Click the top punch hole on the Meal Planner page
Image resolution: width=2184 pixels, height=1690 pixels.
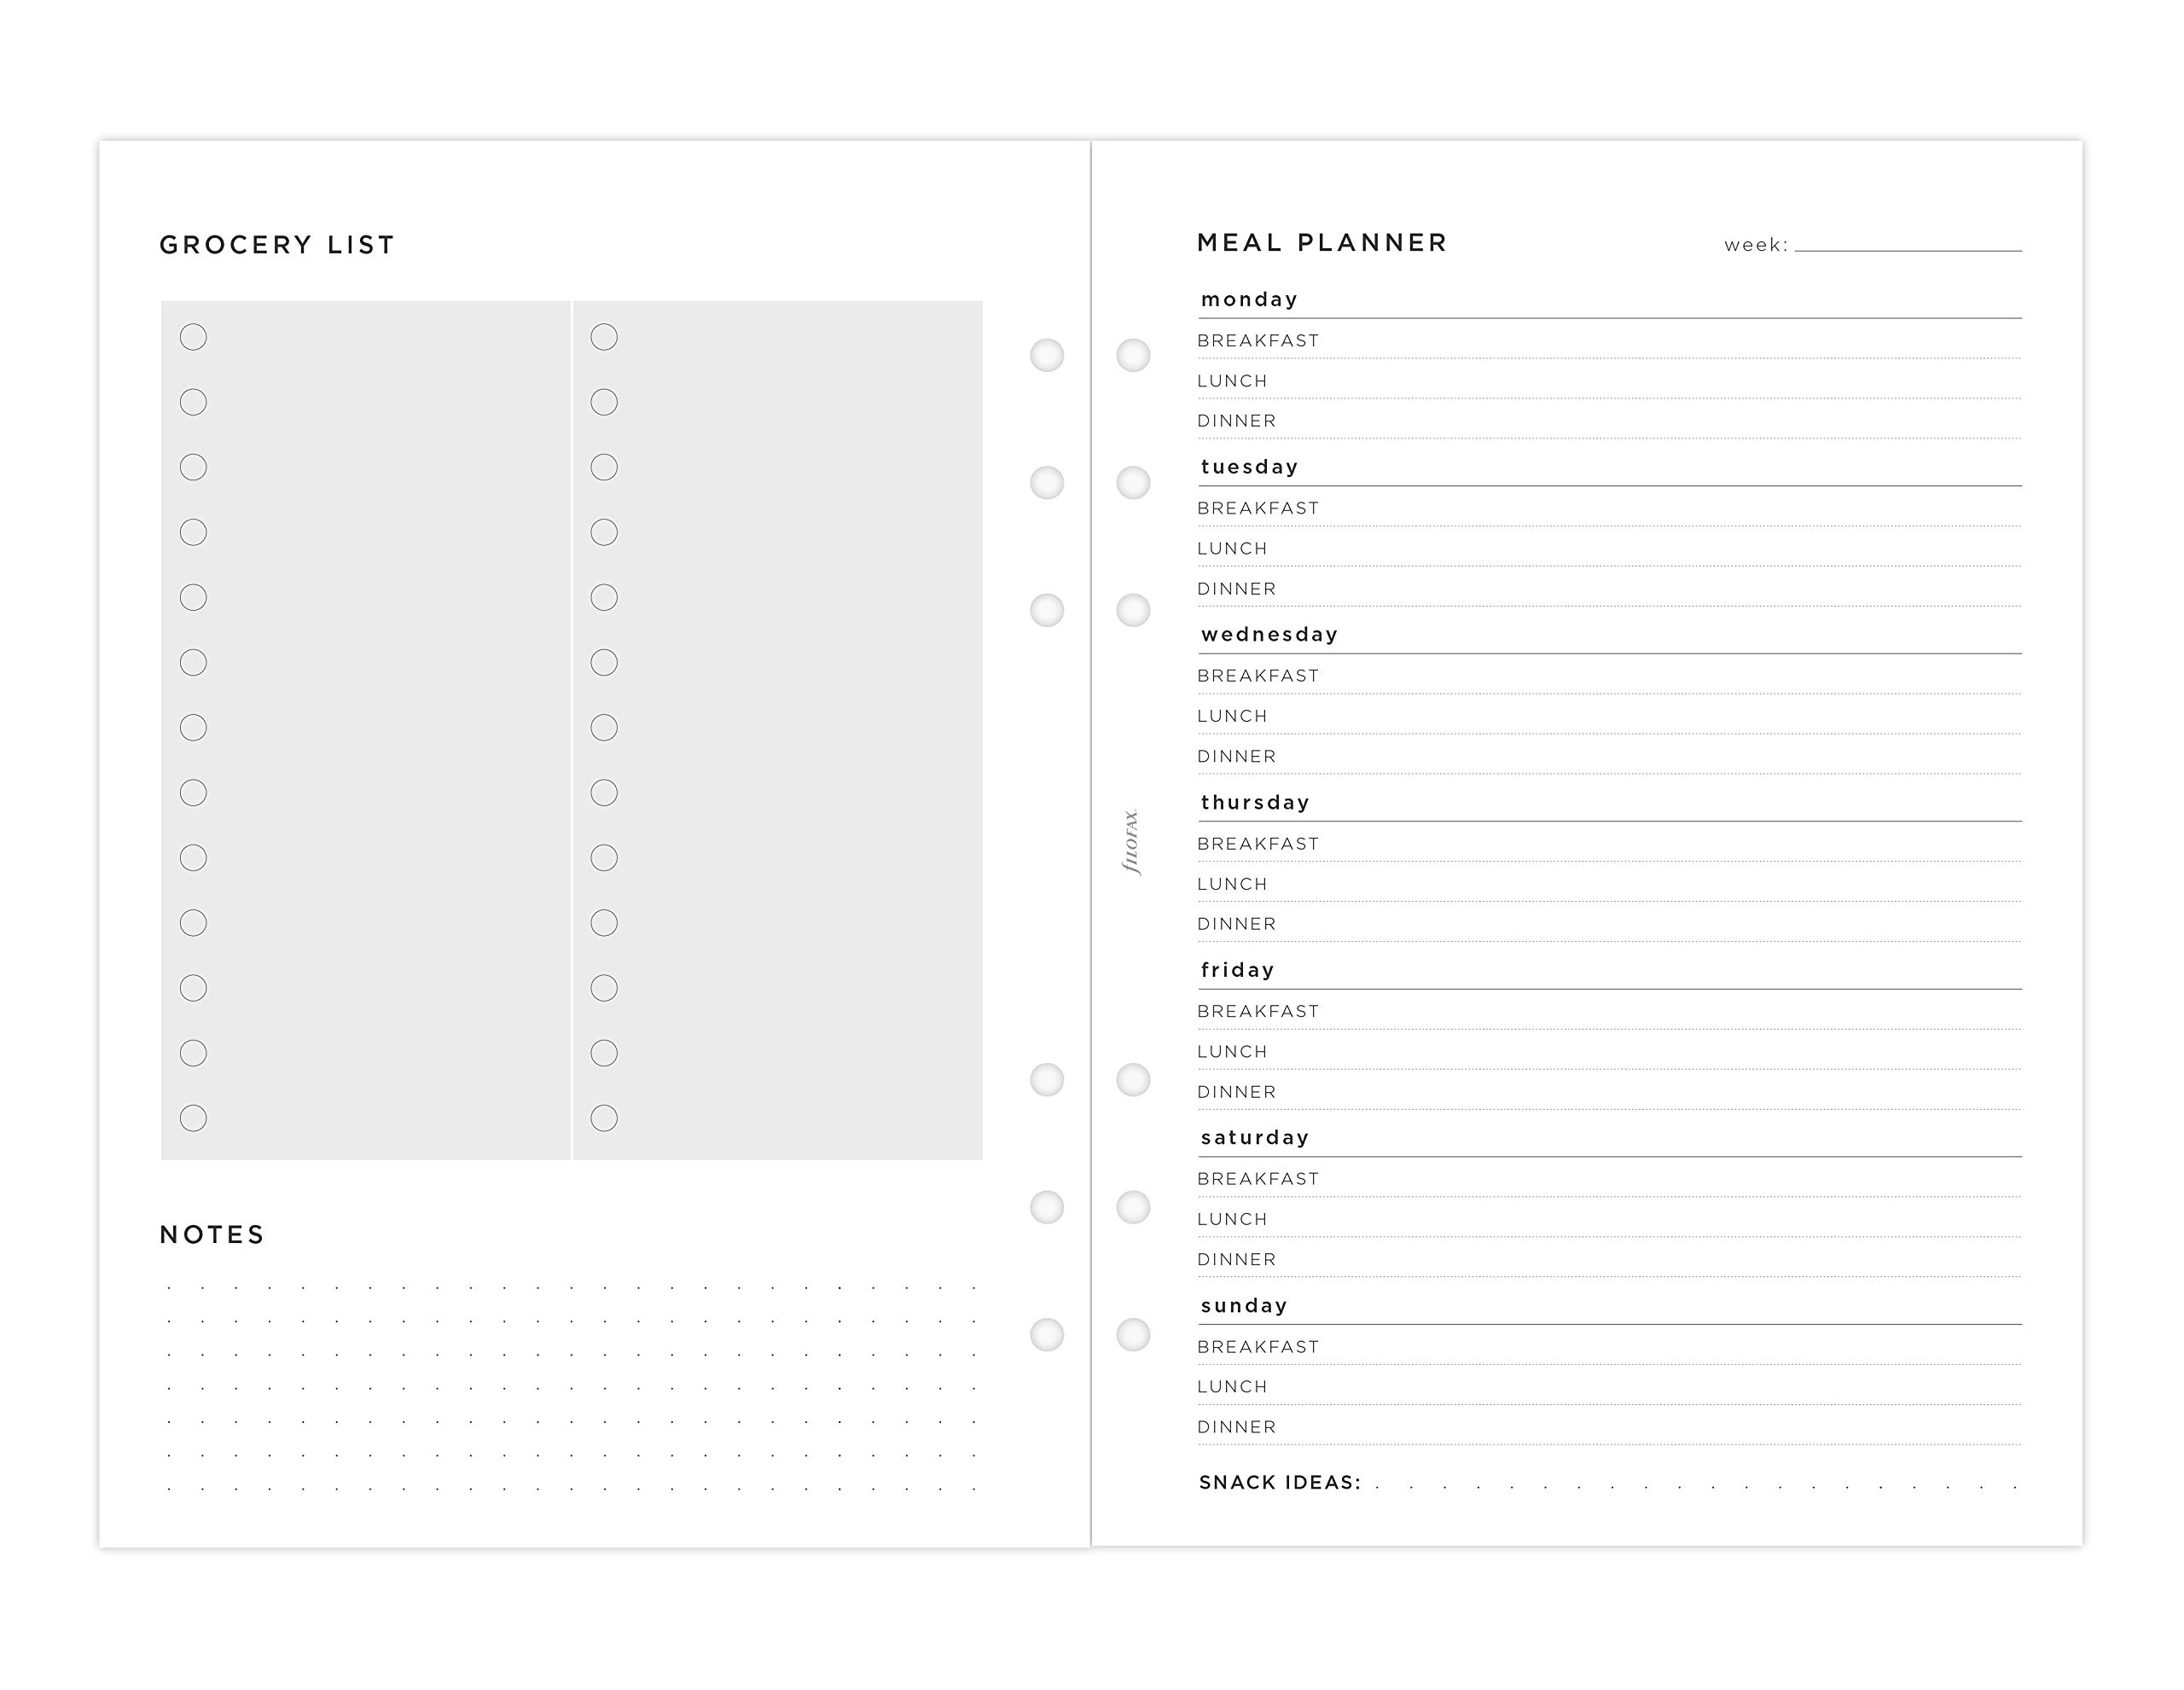[1133, 355]
